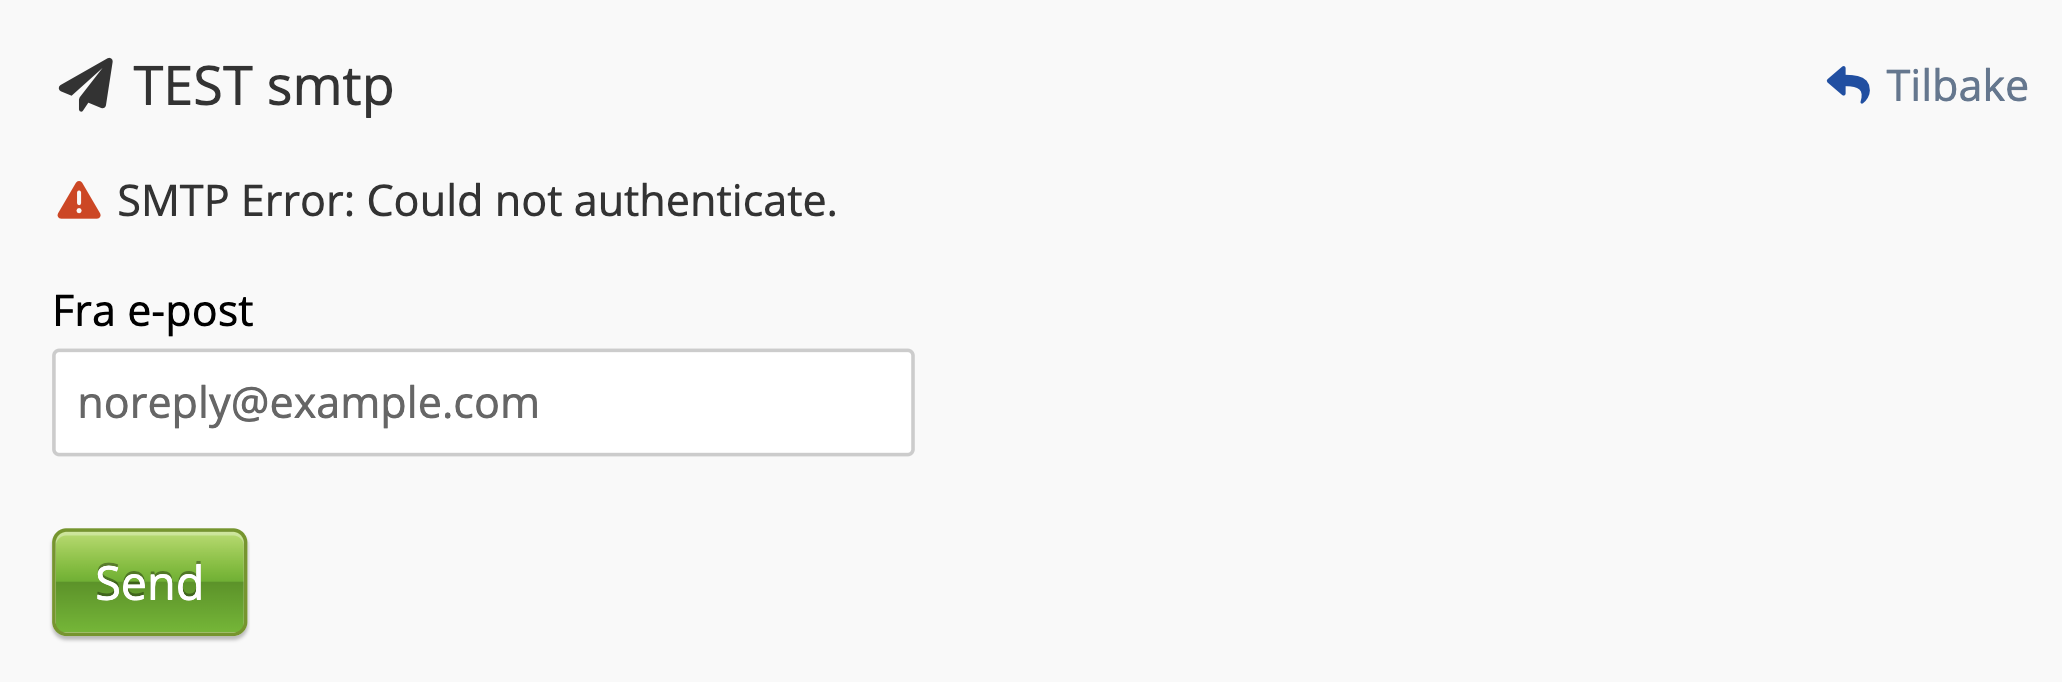The width and height of the screenshot is (2062, 682).
Task: Click the SMTP Error message text
Action: 477,201
